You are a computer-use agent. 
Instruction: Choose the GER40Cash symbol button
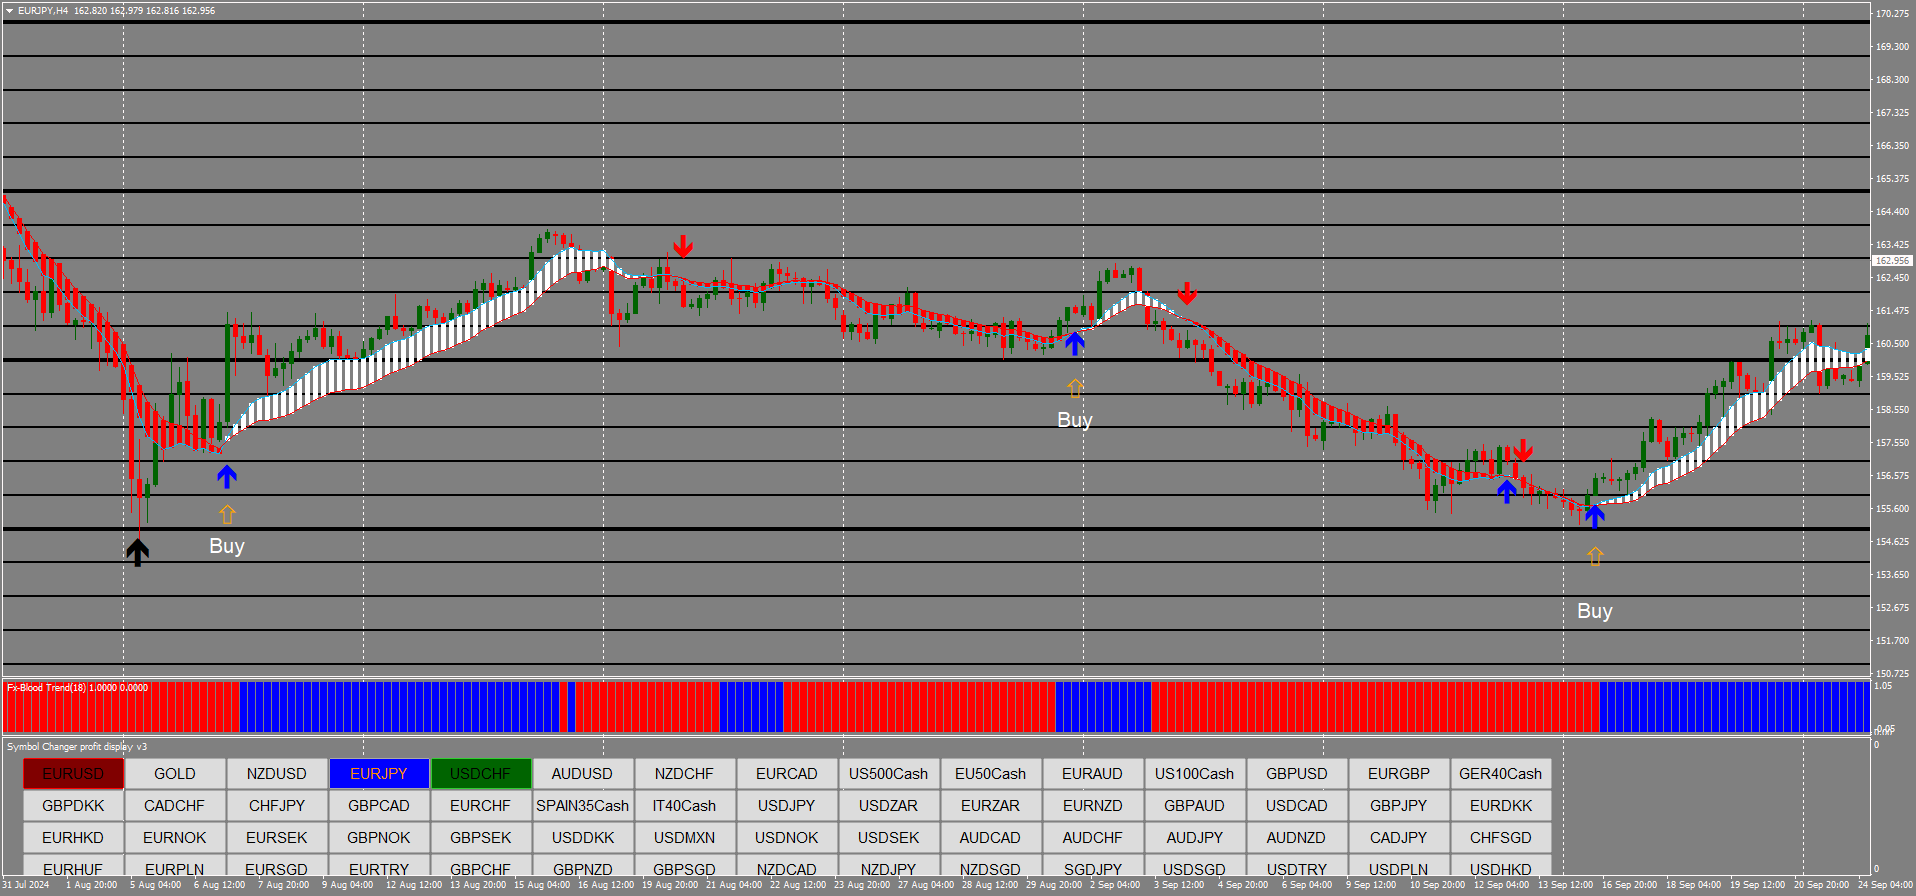(x=1500, y=774)
